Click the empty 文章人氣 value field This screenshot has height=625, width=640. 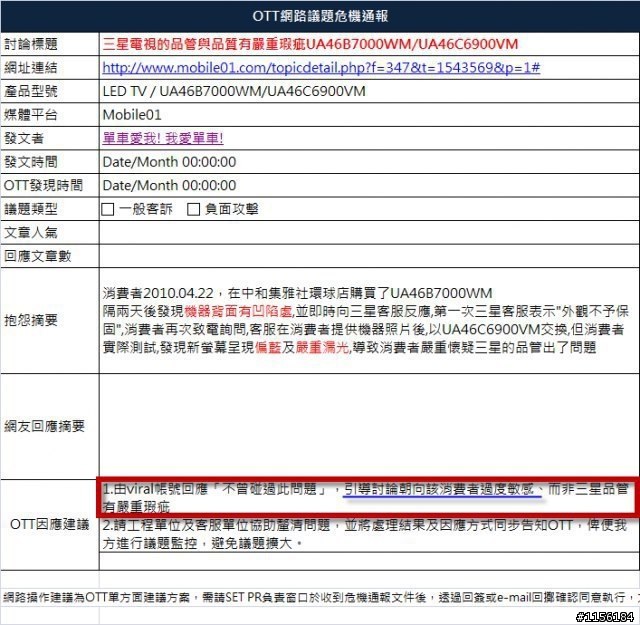tap(369, 233)
